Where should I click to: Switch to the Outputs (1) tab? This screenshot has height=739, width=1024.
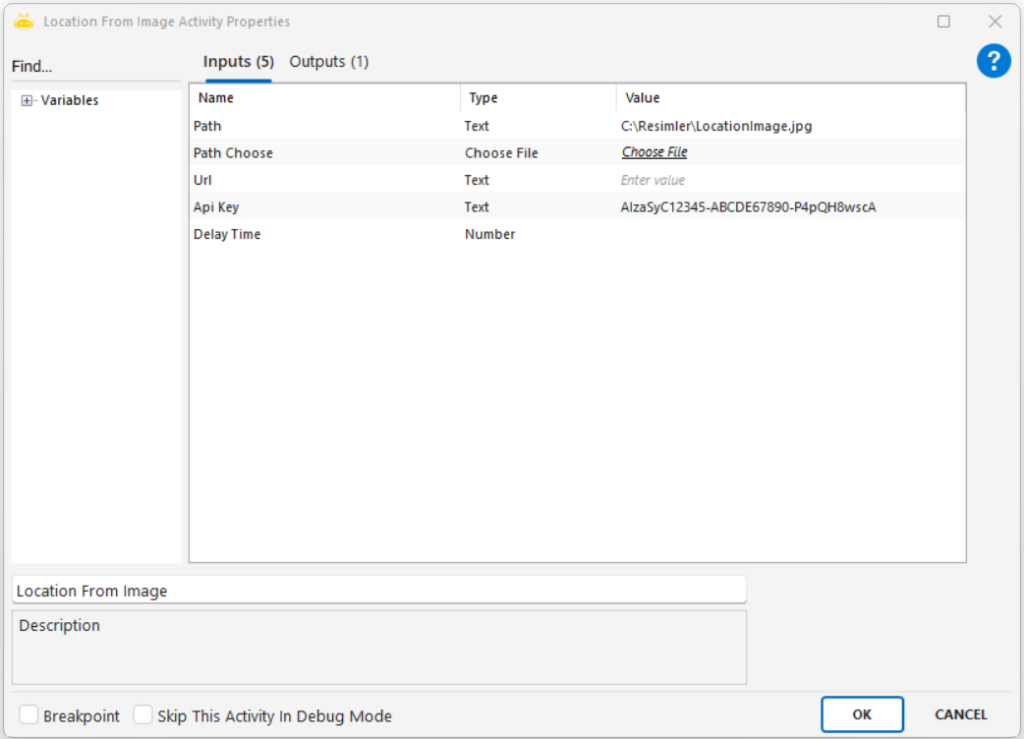[x=329, y=62]
